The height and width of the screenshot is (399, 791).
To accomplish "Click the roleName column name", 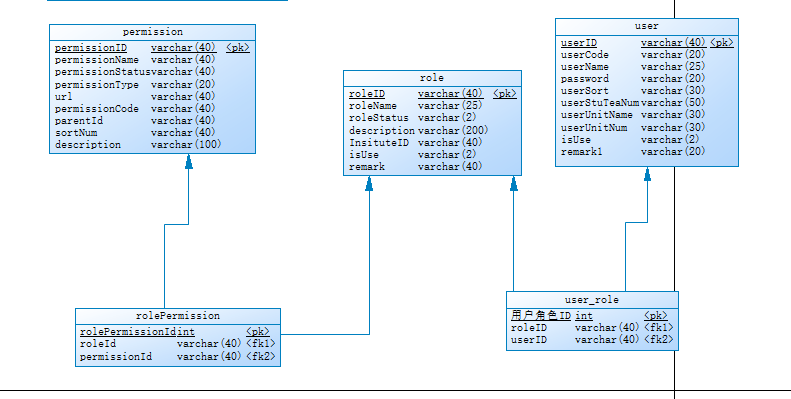I will coord(373,106).
